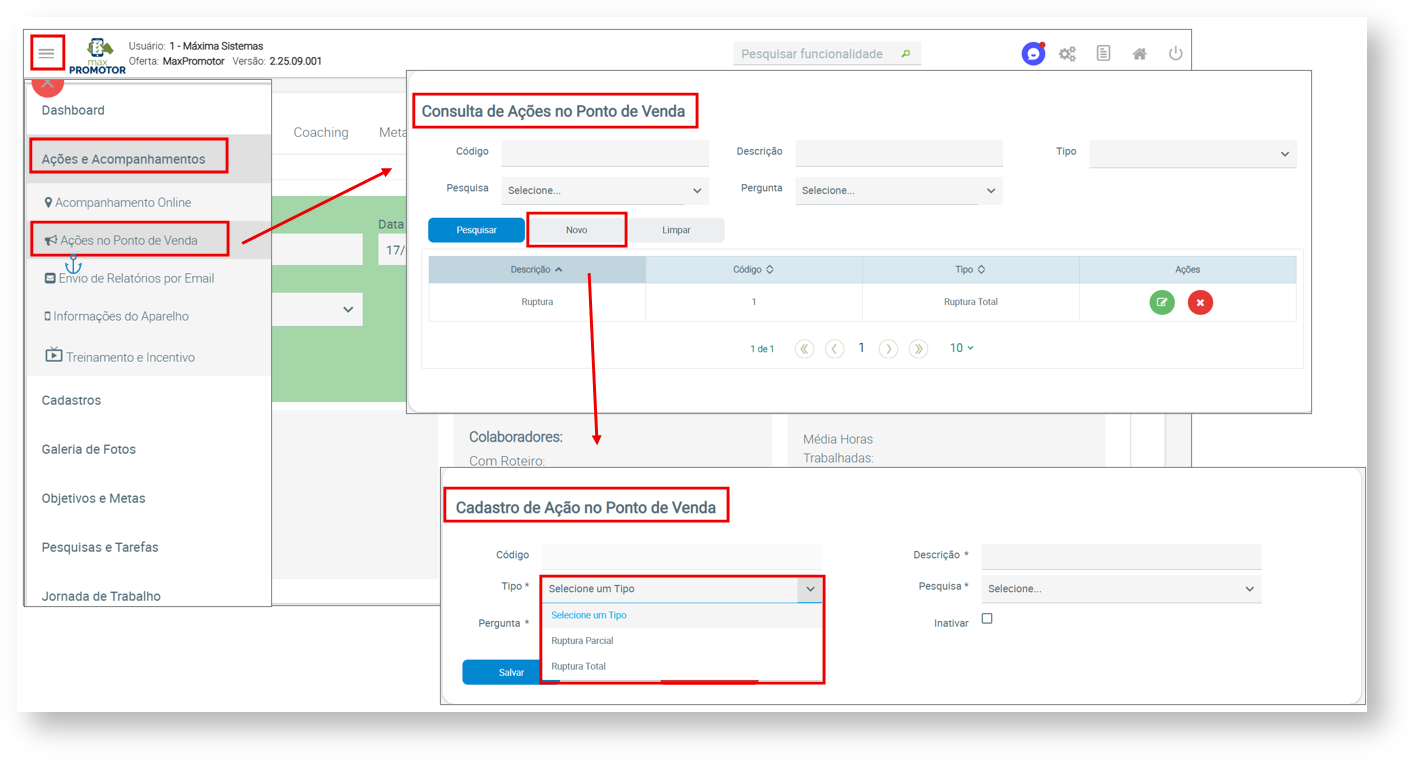This screenshot has height=760, width=1415.
Task: Edit the Ruptura row with green icon
Action: click(x=1161, y=302)
